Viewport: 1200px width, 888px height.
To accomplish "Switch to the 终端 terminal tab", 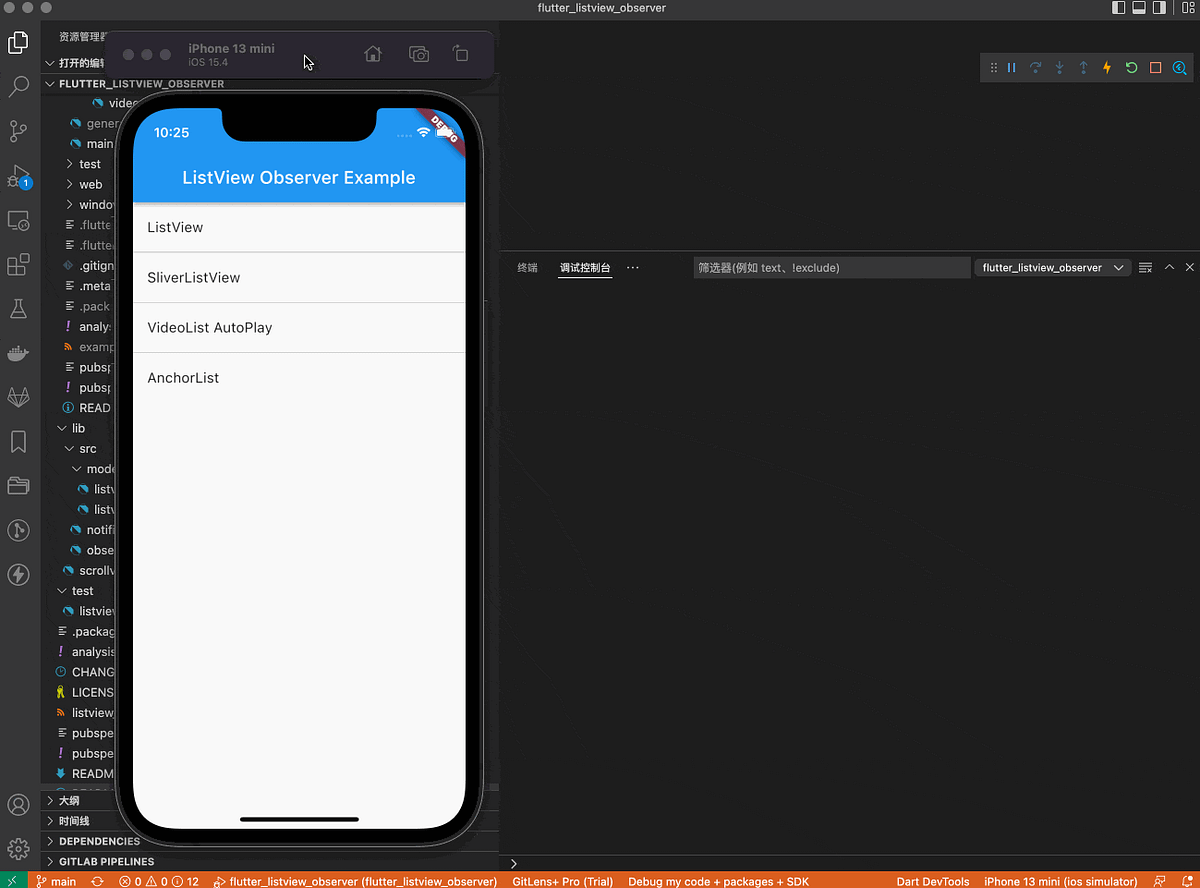I will point(527,267).
